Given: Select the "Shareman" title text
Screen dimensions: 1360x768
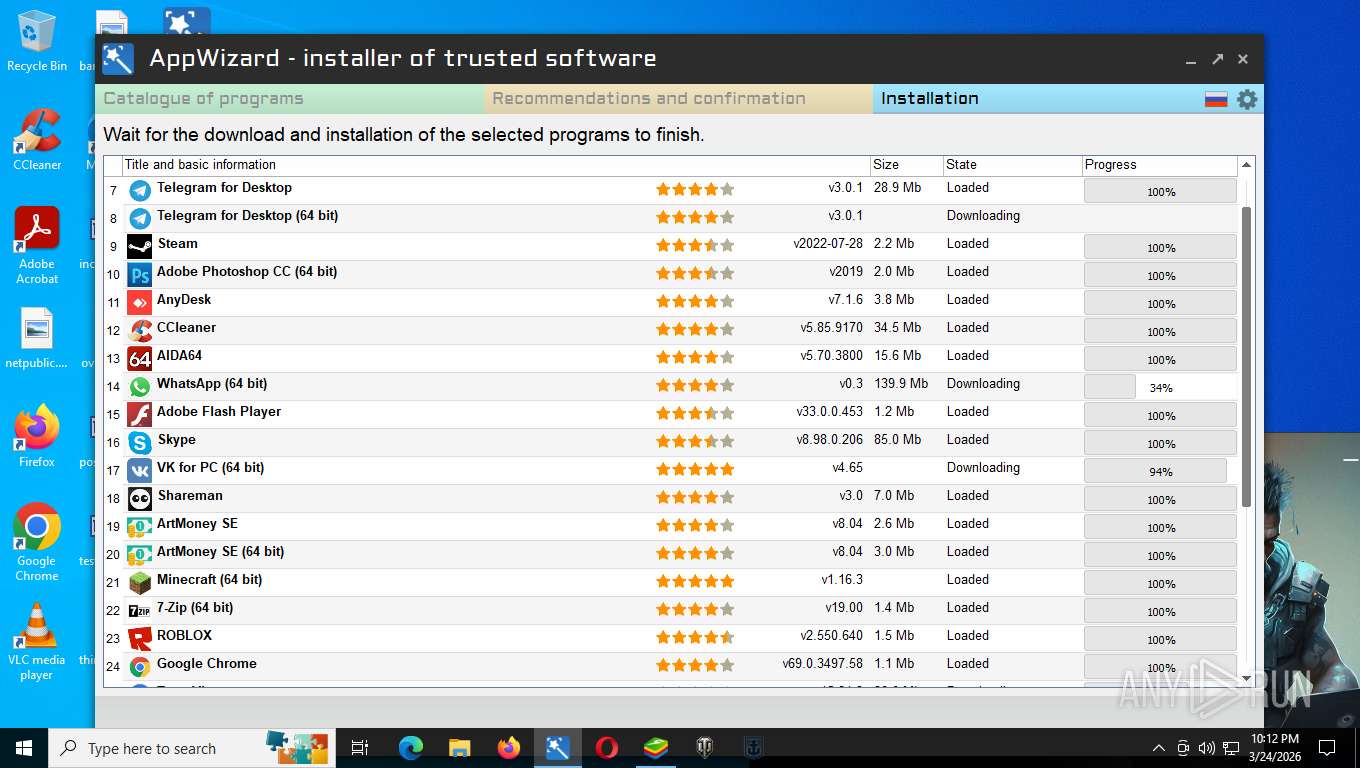Looking at the screenshot, I should [190, 496].
